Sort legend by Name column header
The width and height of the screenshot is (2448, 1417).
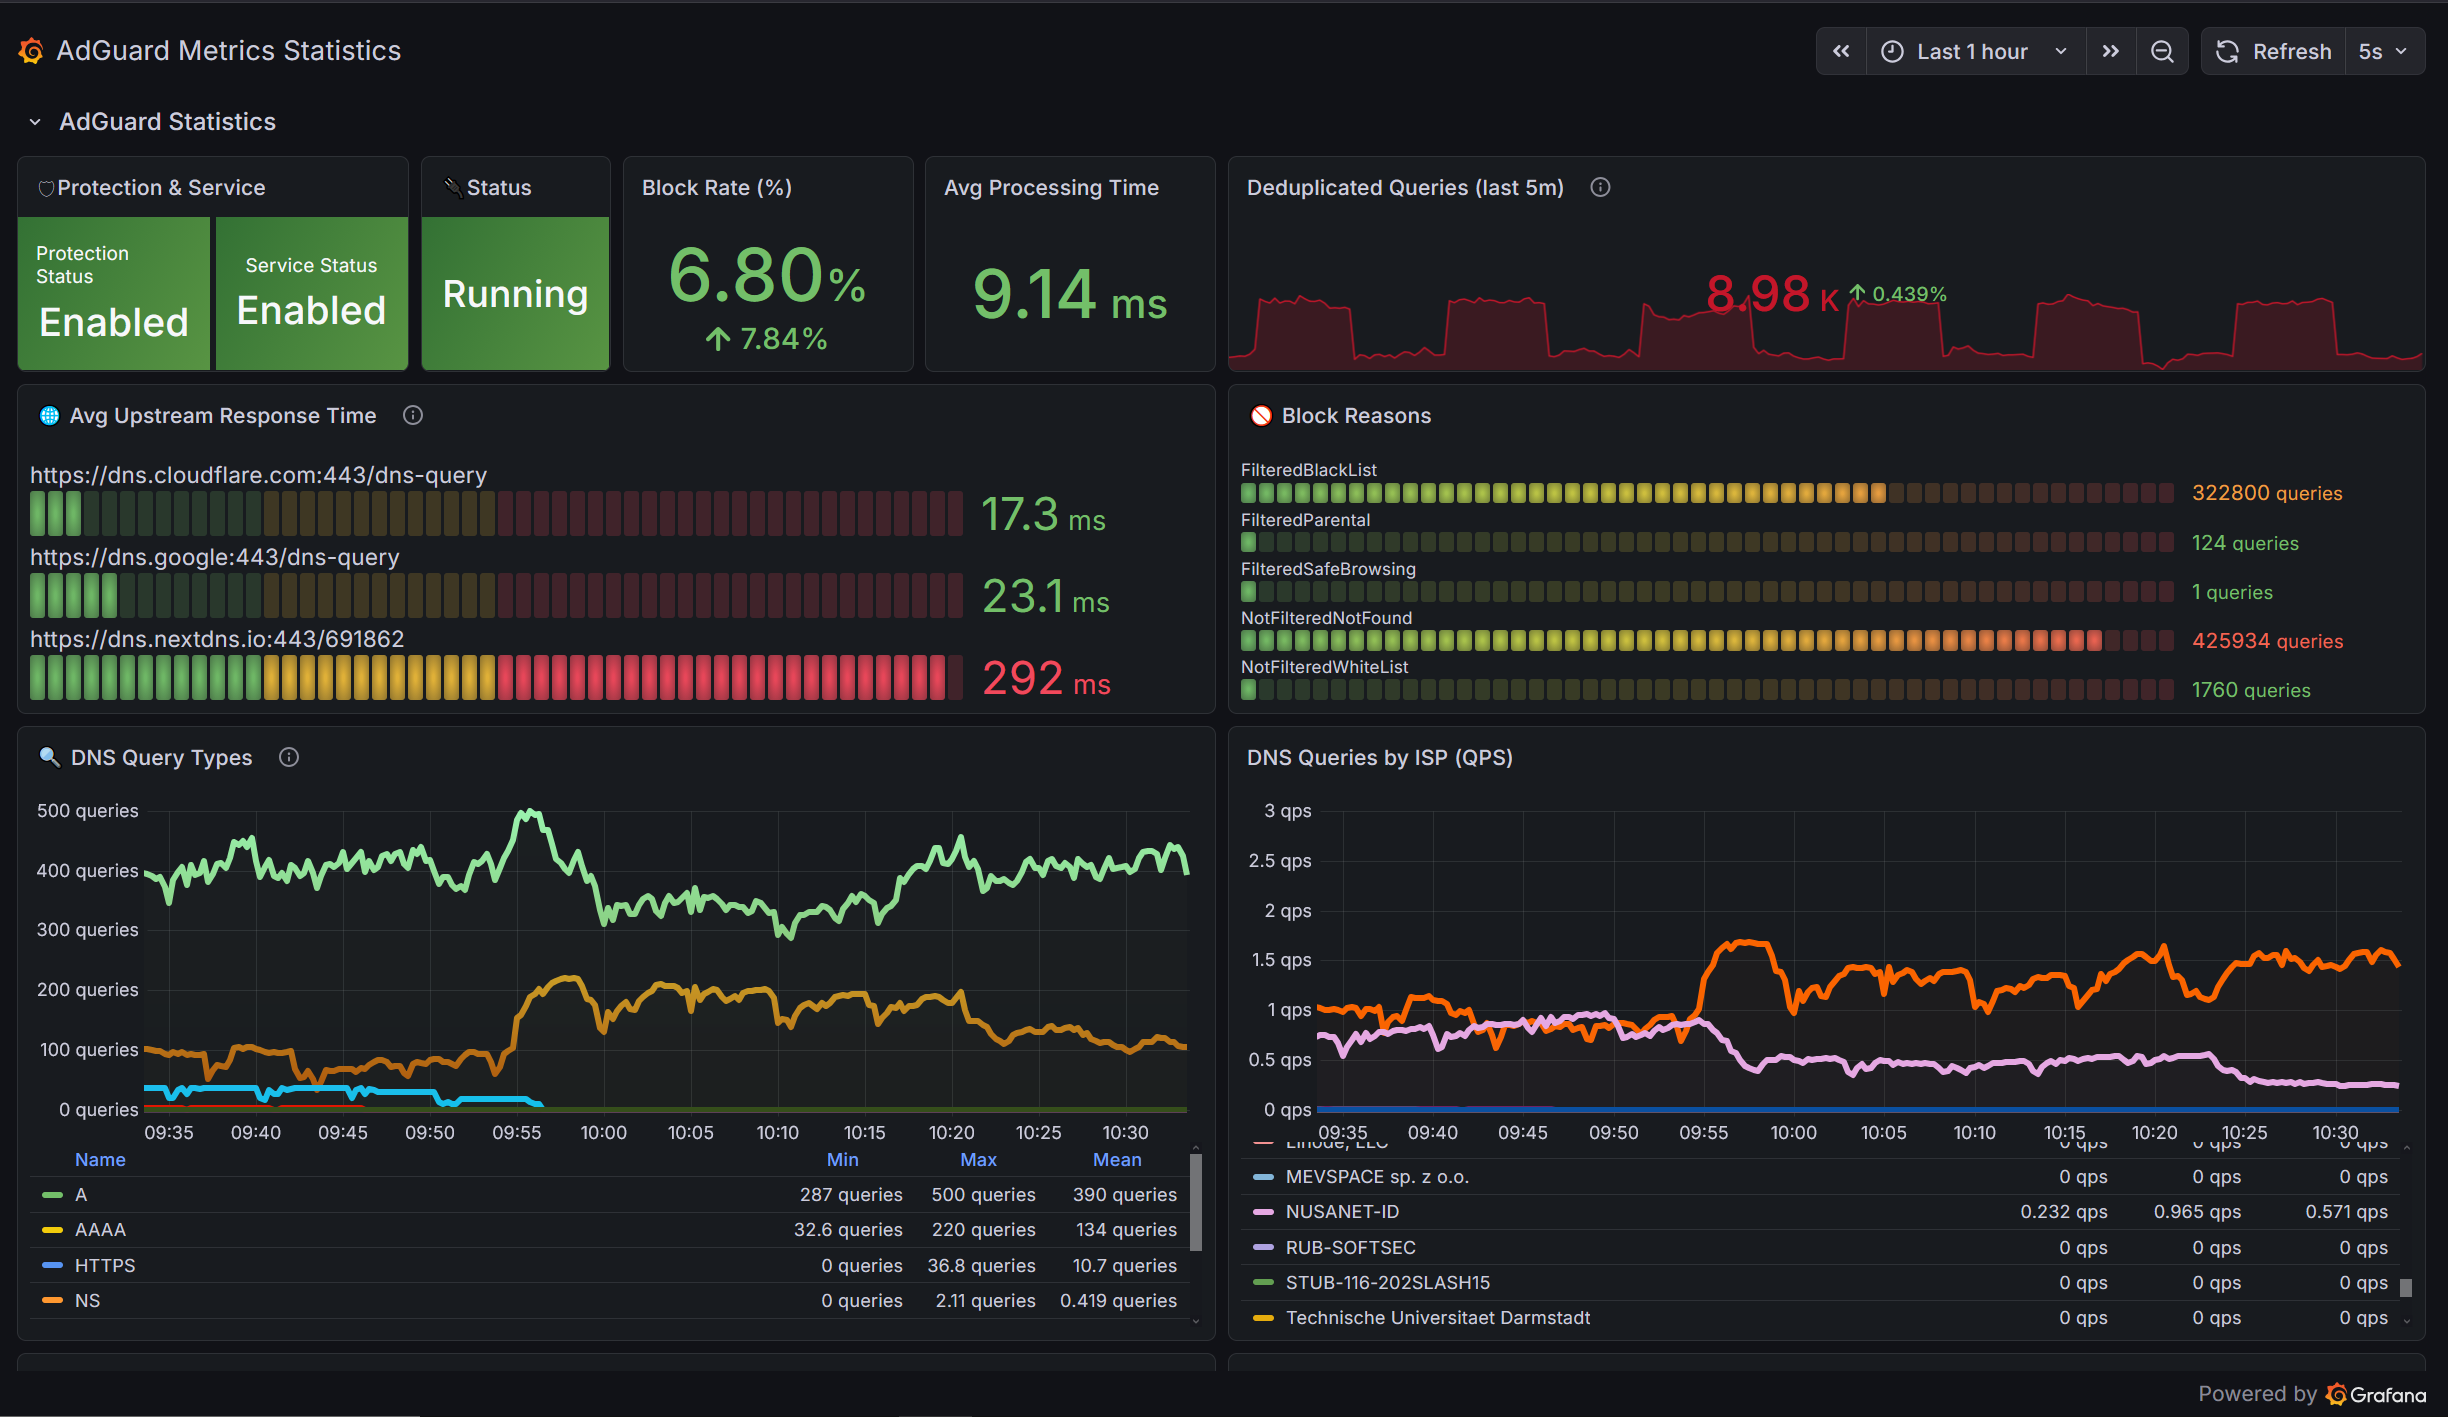coord(100,1159)
